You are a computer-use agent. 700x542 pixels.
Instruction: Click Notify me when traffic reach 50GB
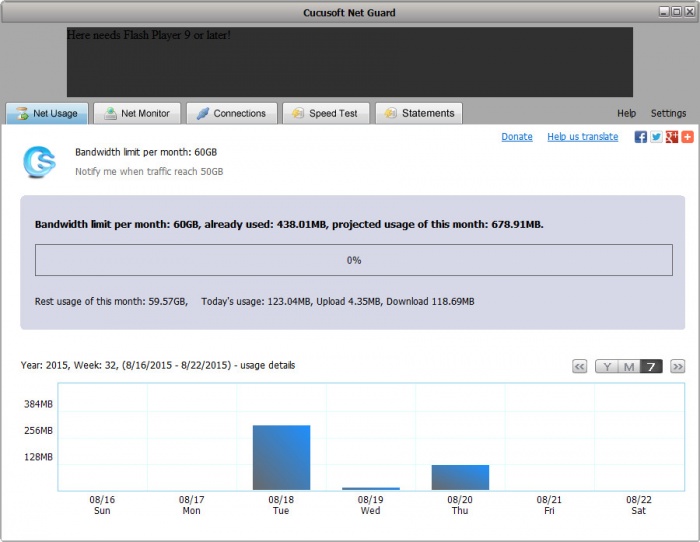[149, 171]
